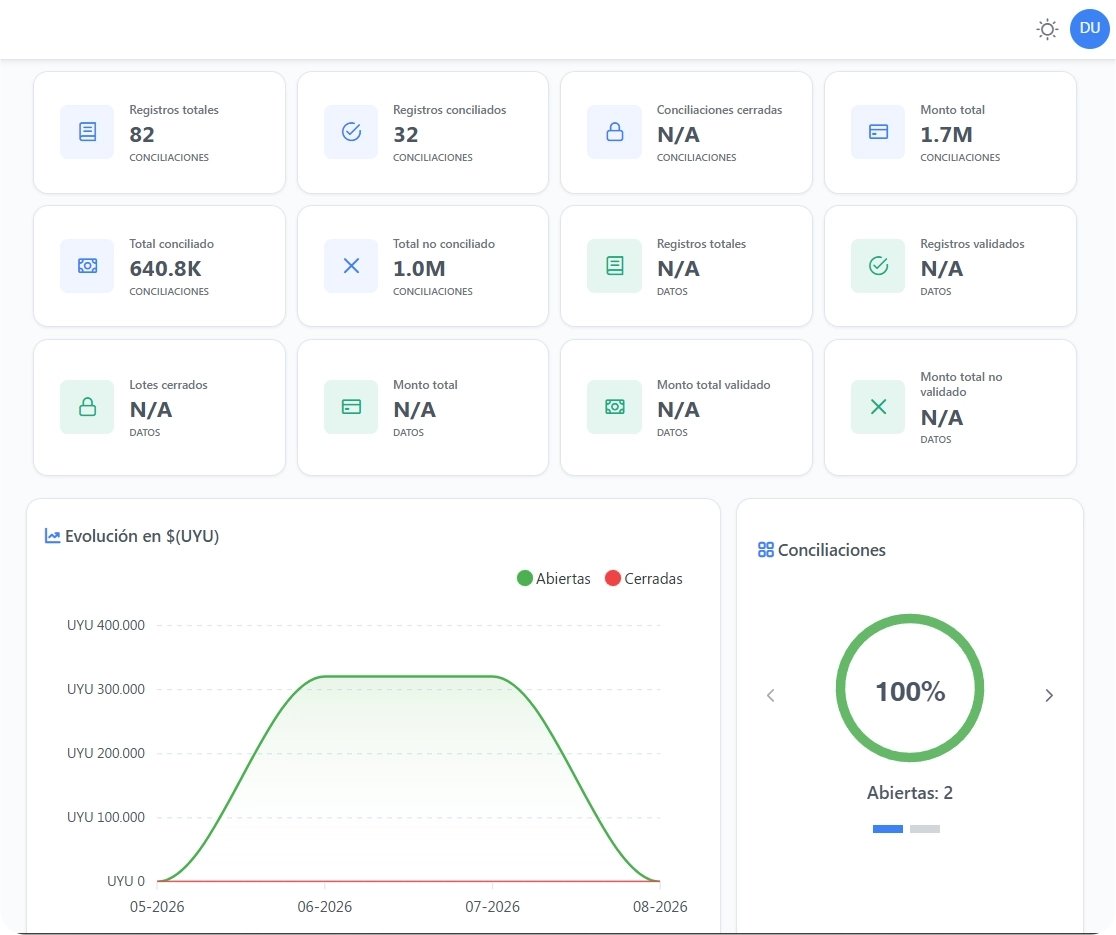Go to the previous Conciliaciones slide
The height and width of the screenshot is (935, 1116).
tap(770, 695)
